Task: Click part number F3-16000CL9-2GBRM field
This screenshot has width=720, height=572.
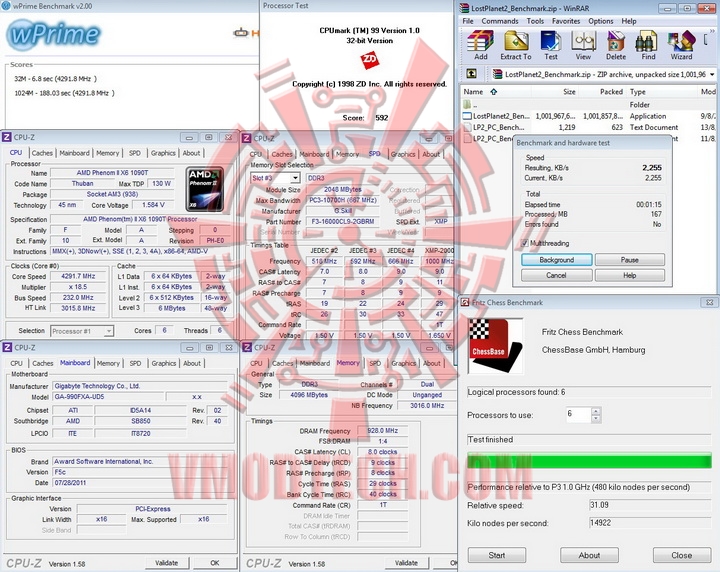Action: coord(343,221)
